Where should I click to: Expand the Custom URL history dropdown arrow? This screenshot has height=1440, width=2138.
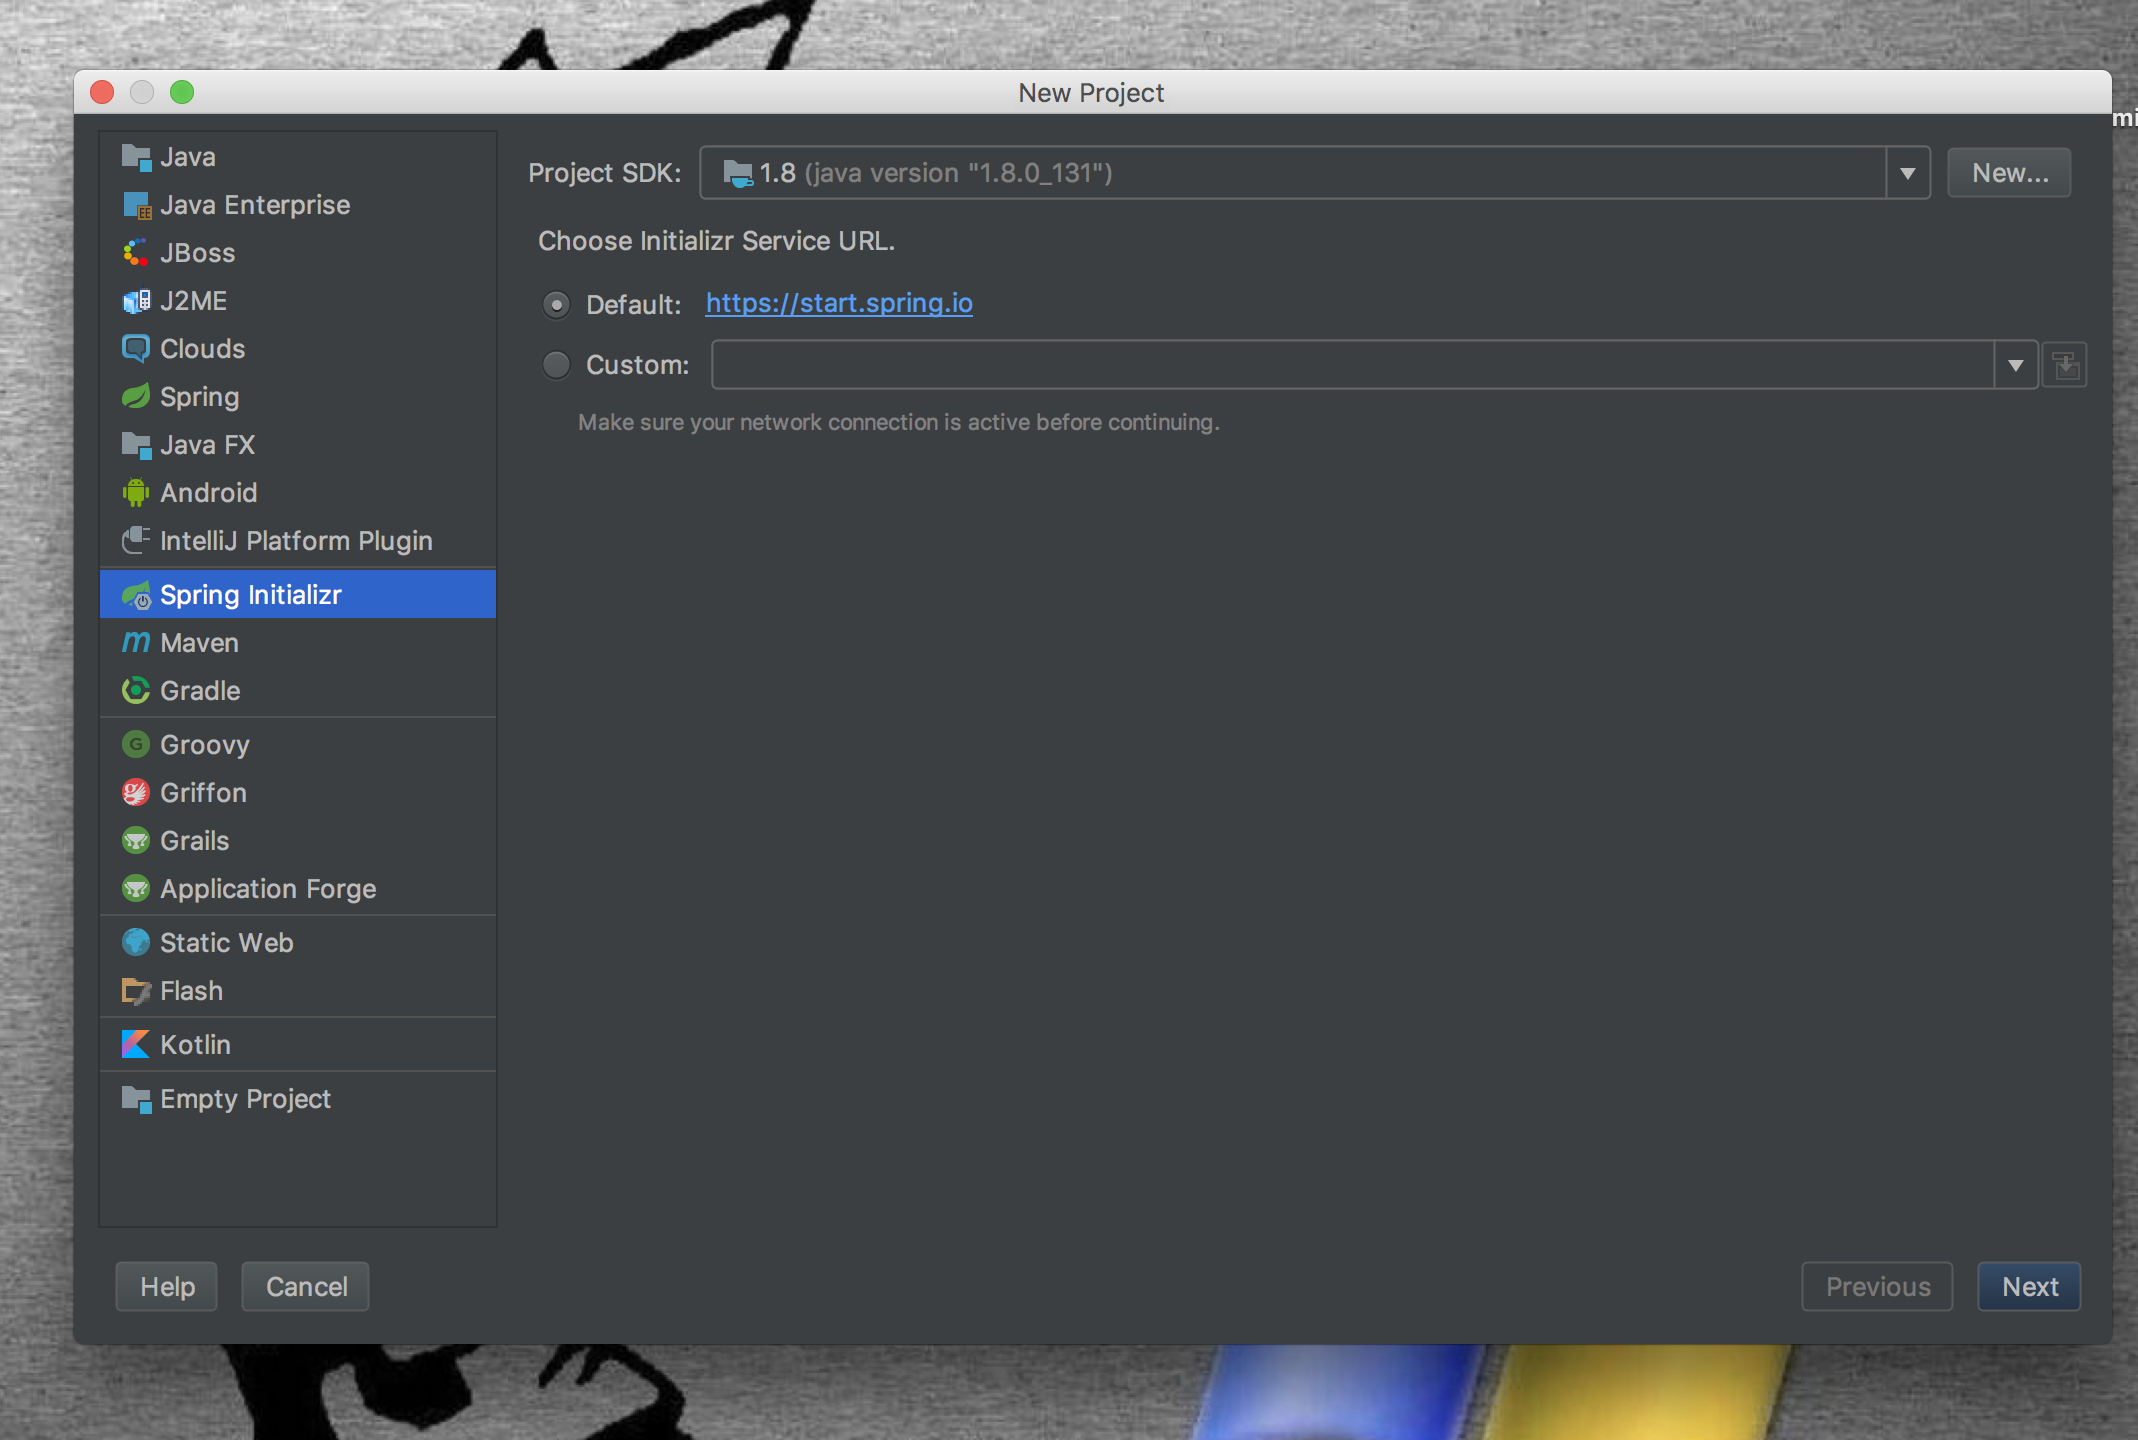(2015, 365)
